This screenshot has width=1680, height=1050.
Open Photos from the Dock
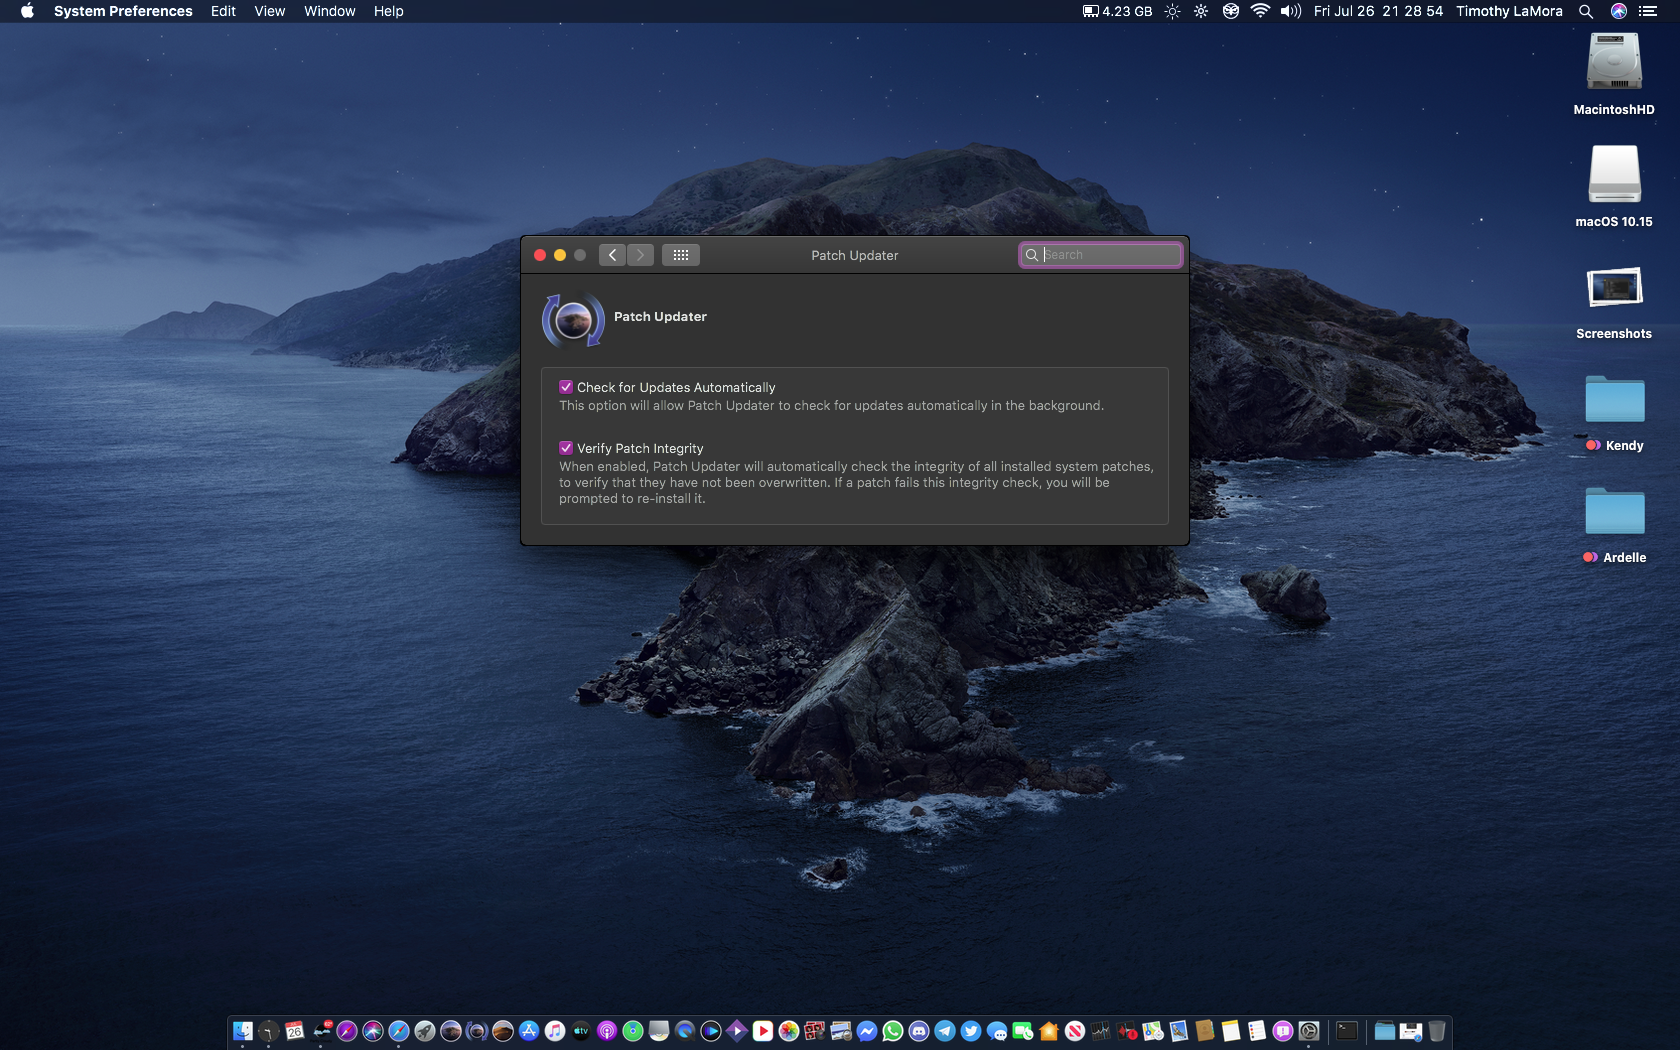(x=789, y=1031)
